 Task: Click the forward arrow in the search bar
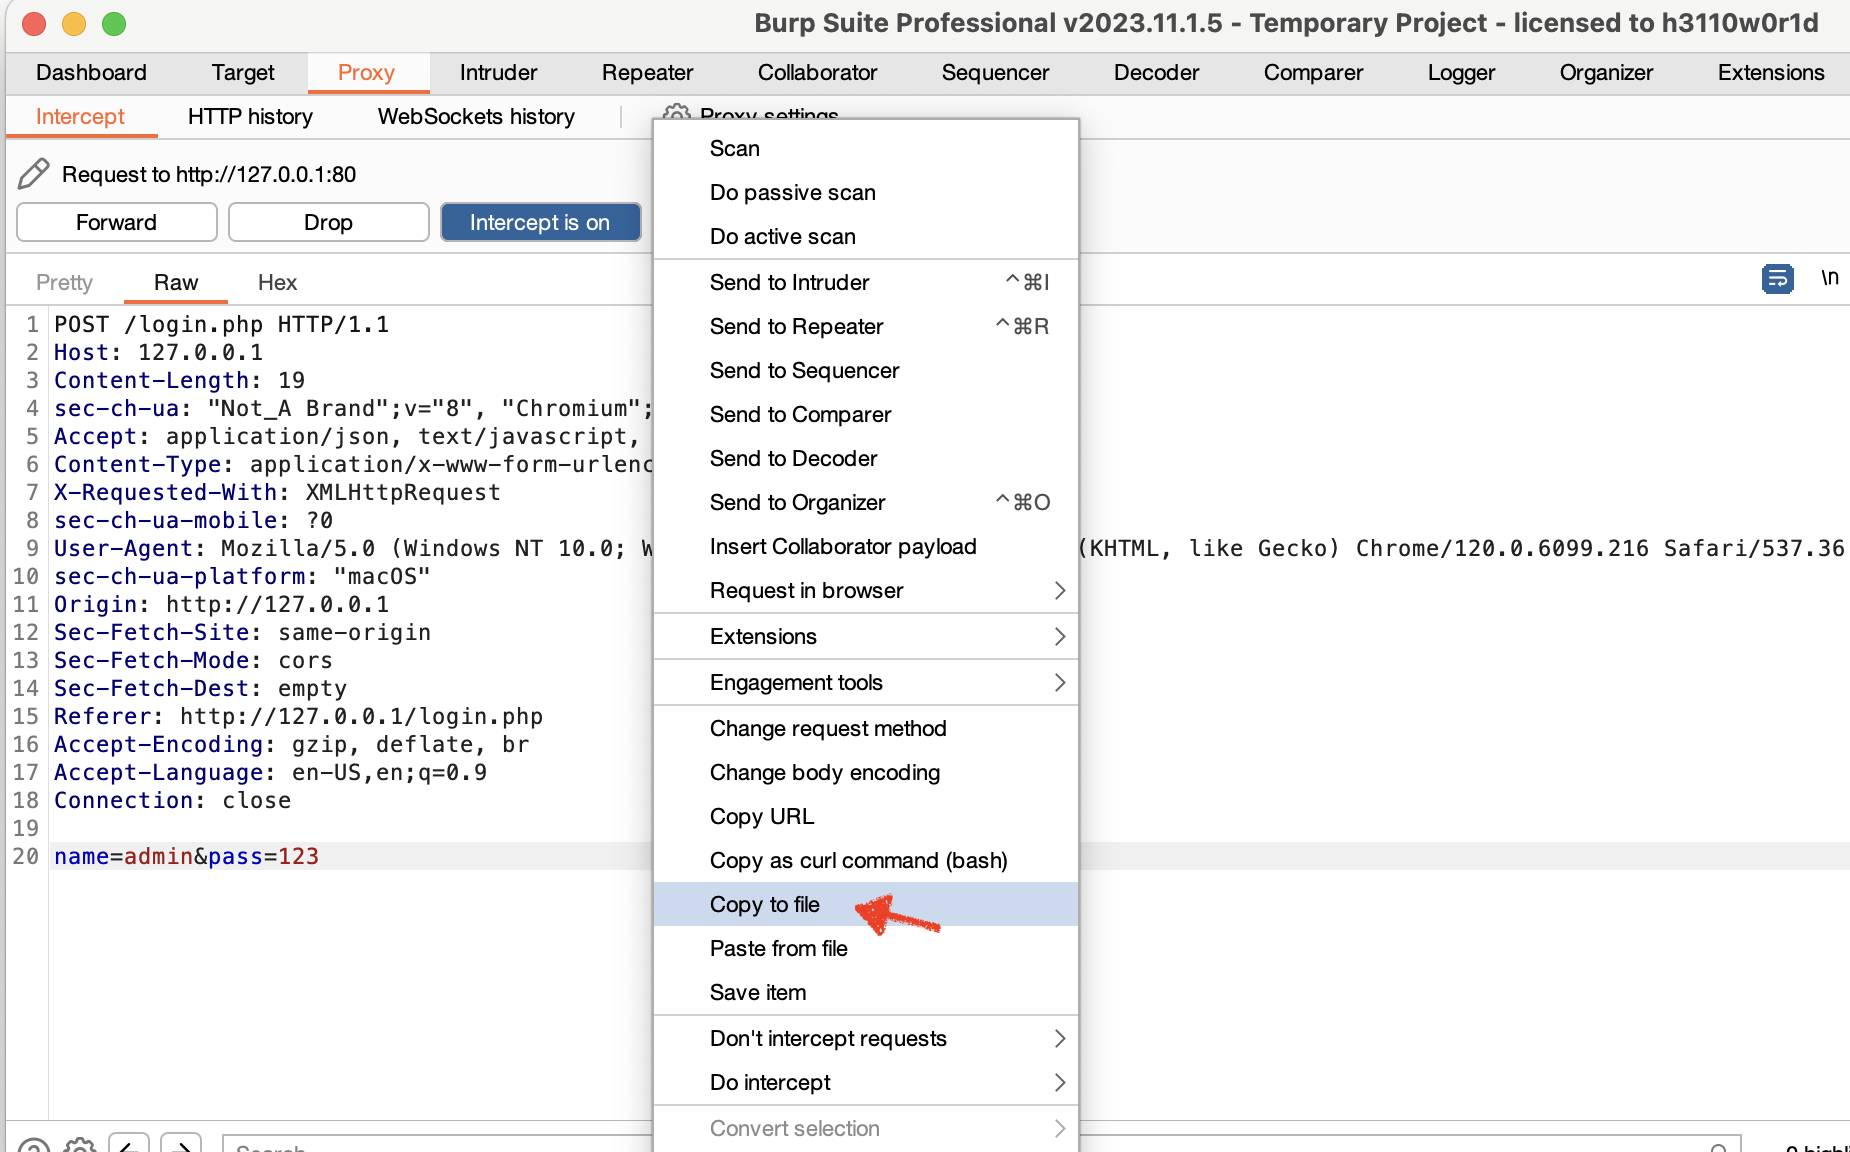[181, 1144]
